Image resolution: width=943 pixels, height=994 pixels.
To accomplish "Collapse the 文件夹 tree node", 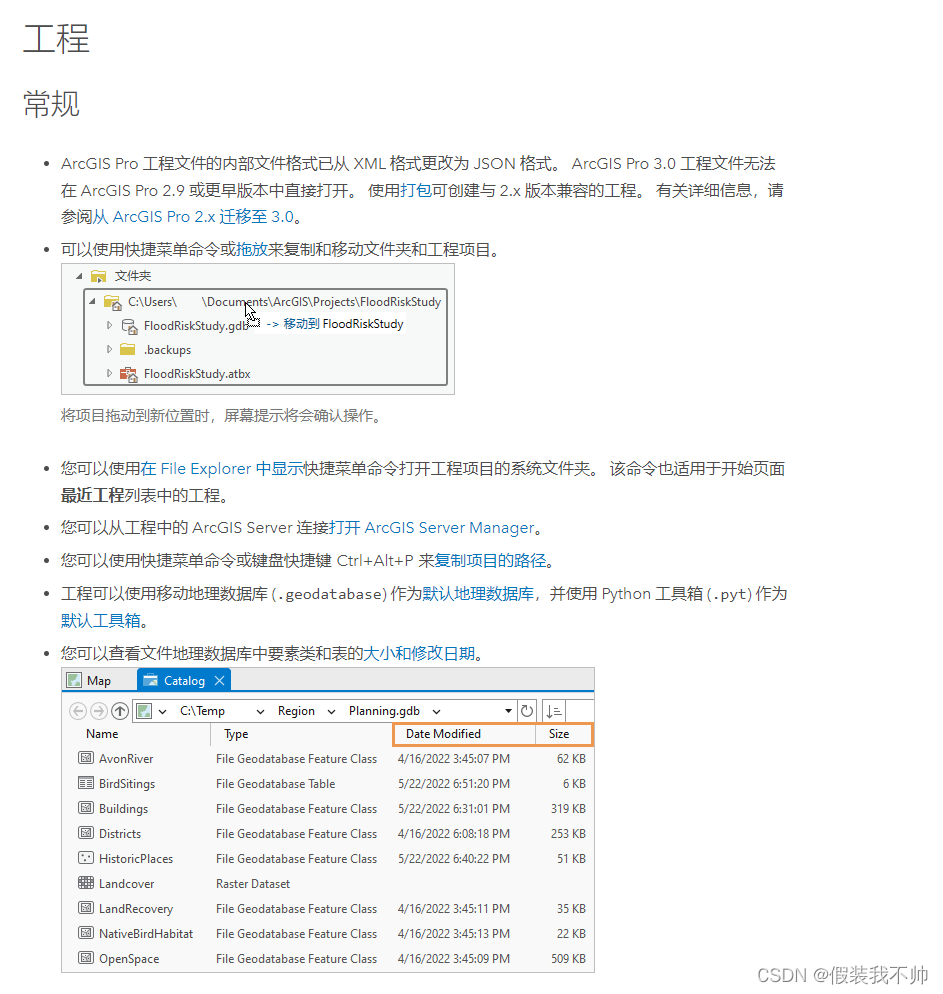I will pos(79,276).
